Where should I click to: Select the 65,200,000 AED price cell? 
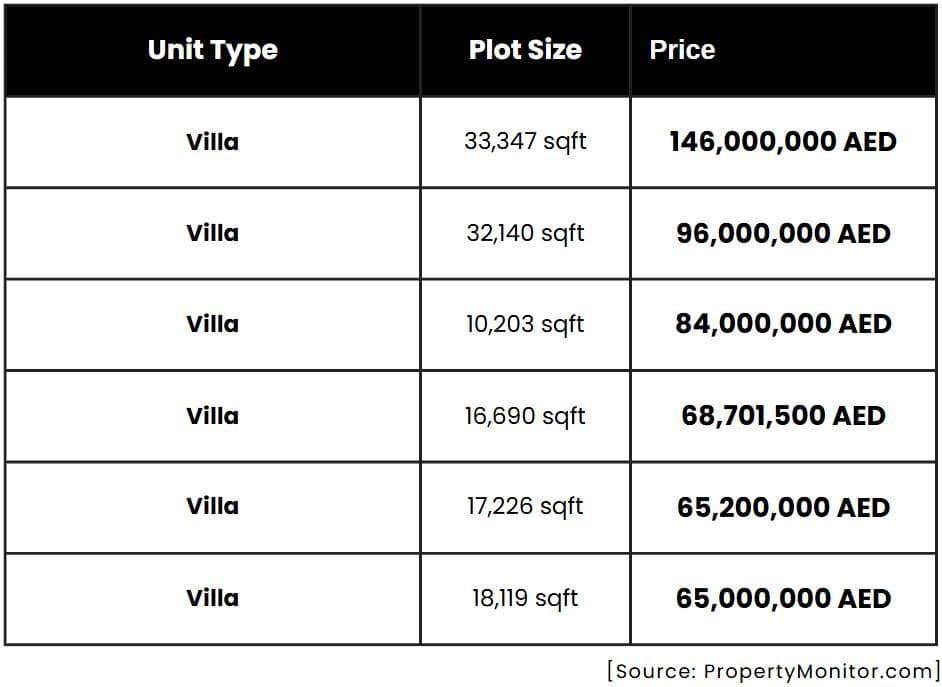click(783, 507)
